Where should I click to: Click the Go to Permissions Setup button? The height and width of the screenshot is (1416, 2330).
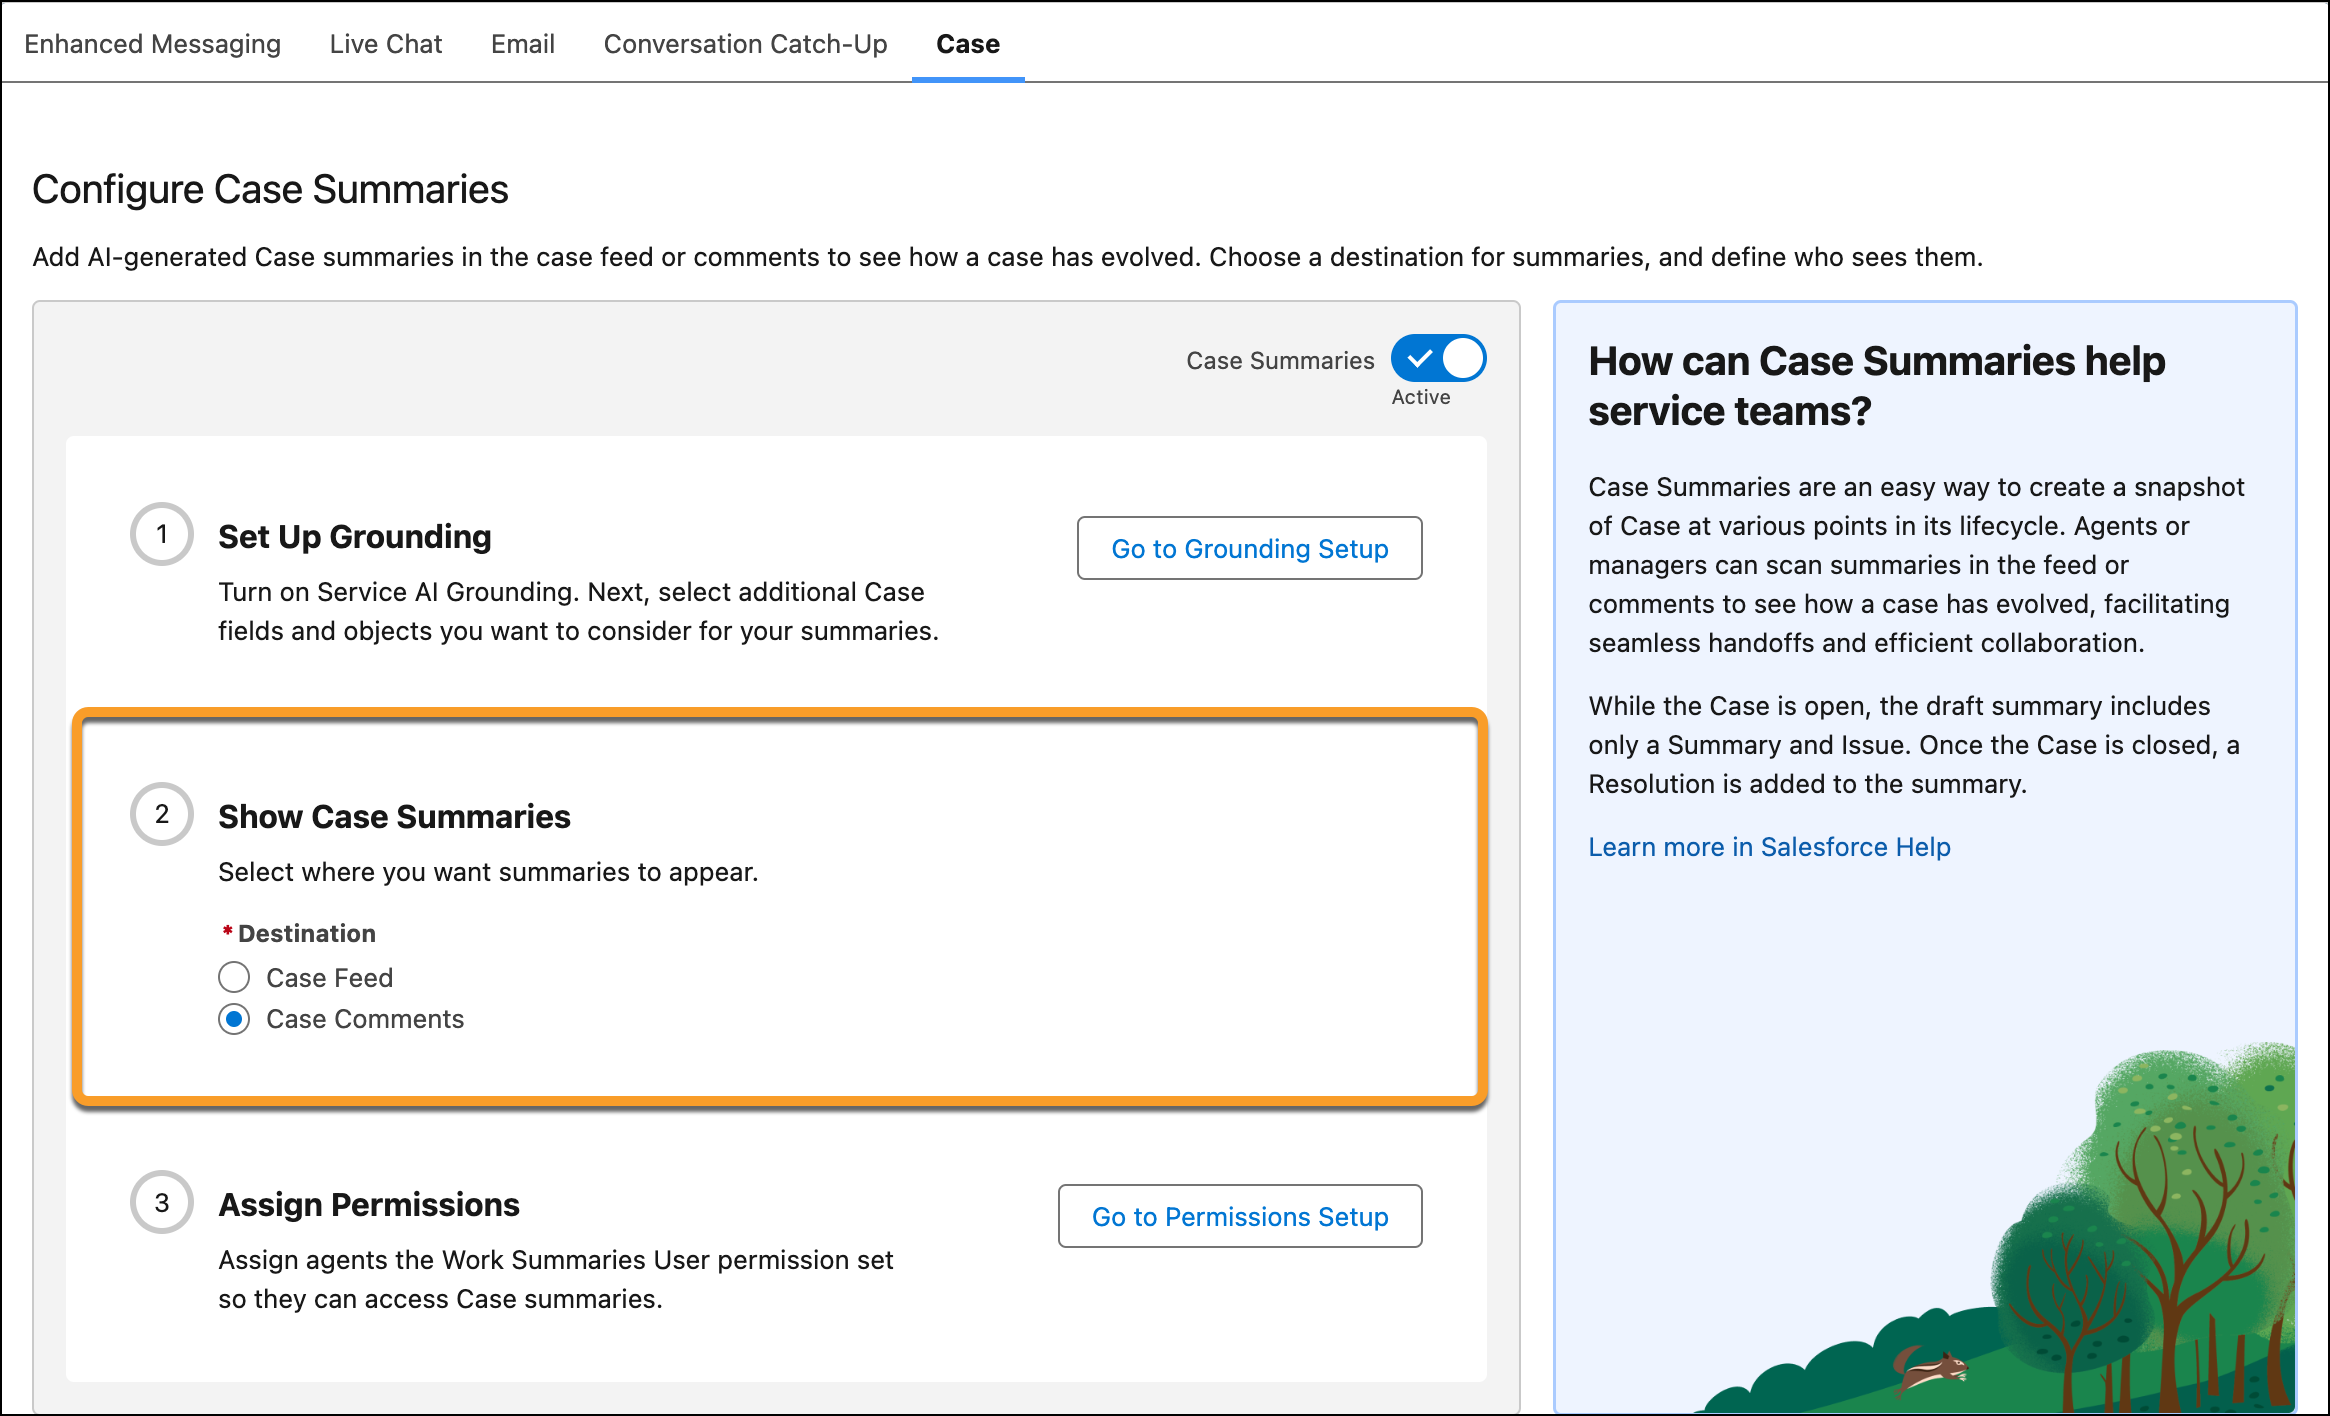tap(1240, 1216)
